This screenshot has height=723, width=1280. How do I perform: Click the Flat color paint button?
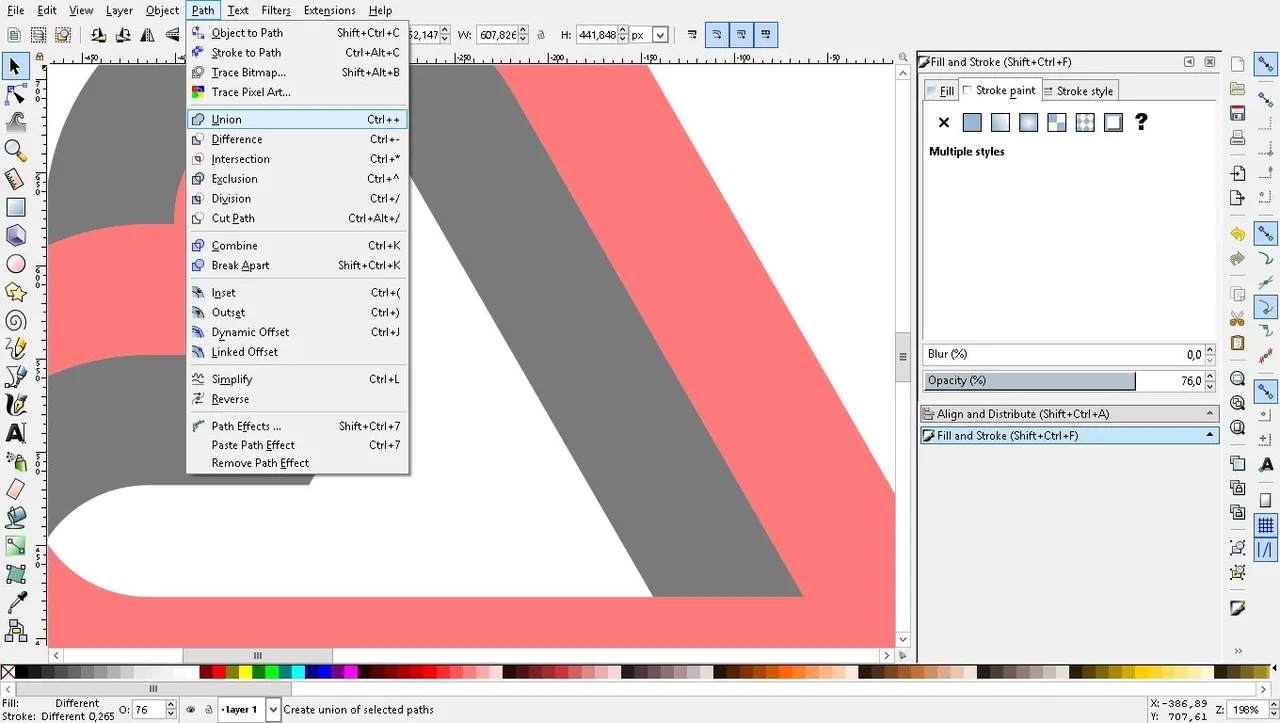pos(972,123)
